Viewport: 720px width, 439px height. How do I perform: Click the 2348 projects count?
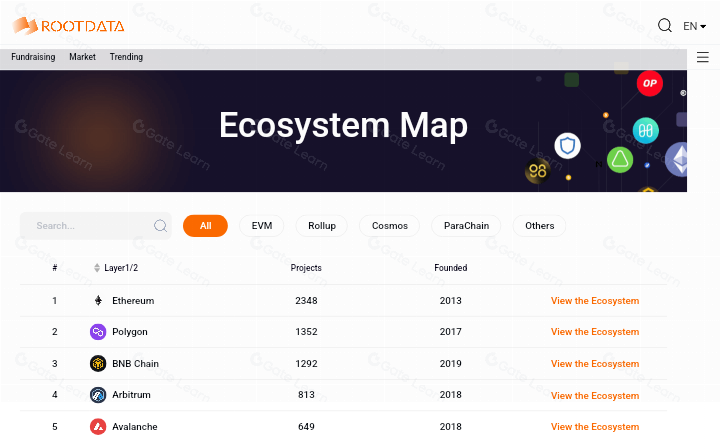pos(306,301)
